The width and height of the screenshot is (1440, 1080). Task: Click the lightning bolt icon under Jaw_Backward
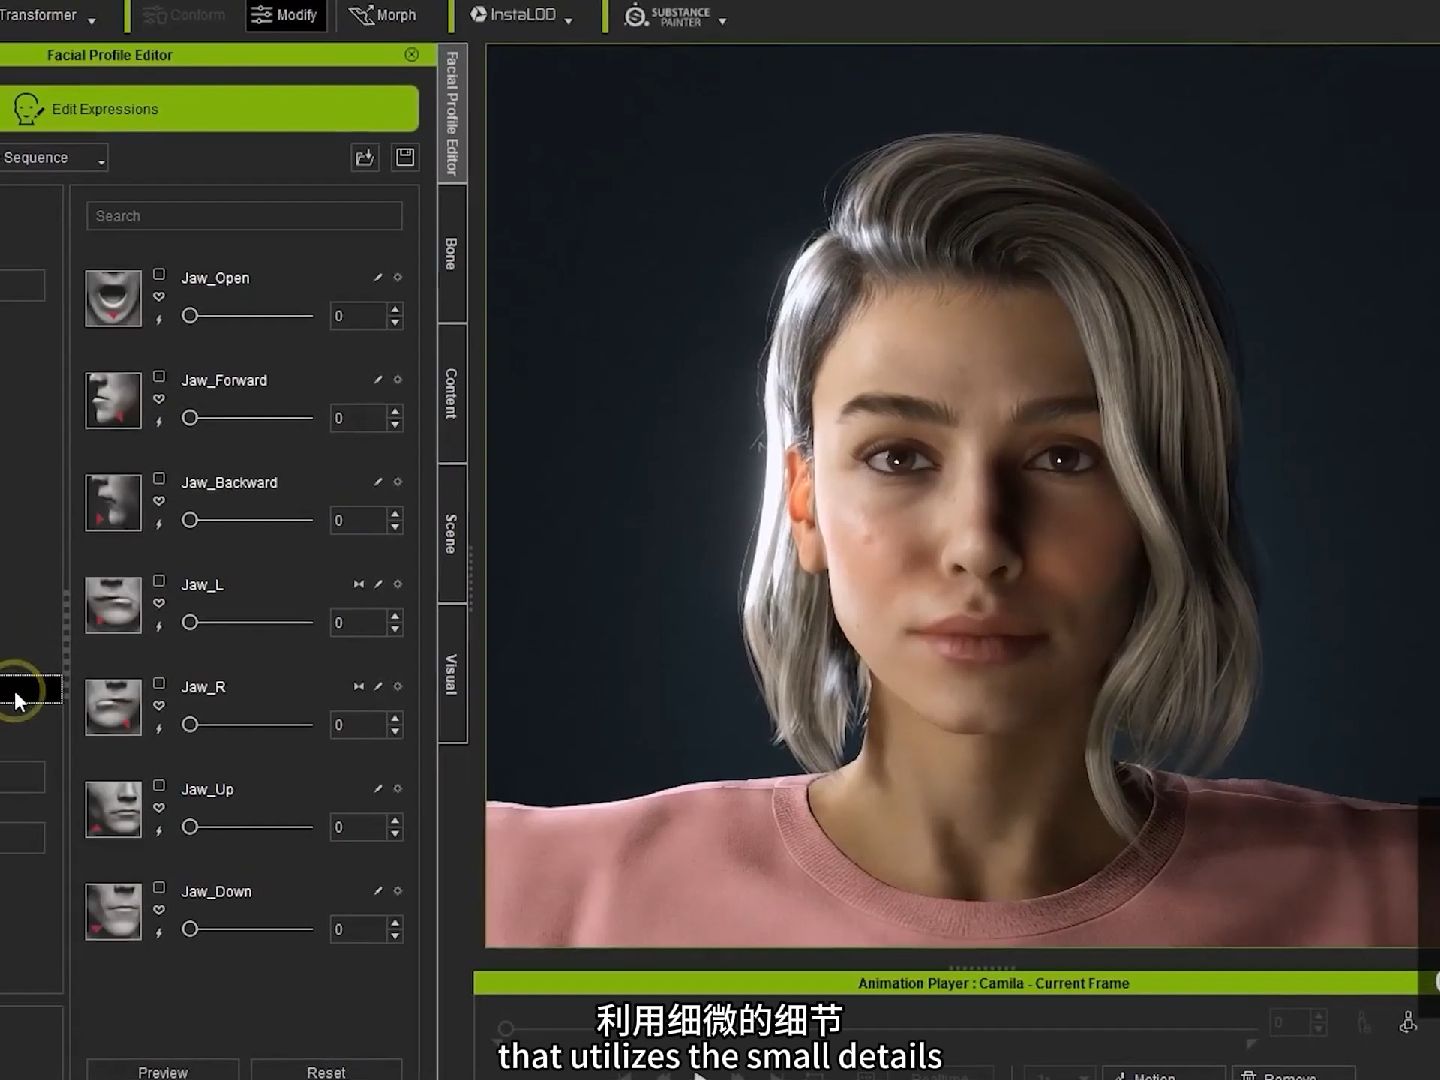(159, 524)
